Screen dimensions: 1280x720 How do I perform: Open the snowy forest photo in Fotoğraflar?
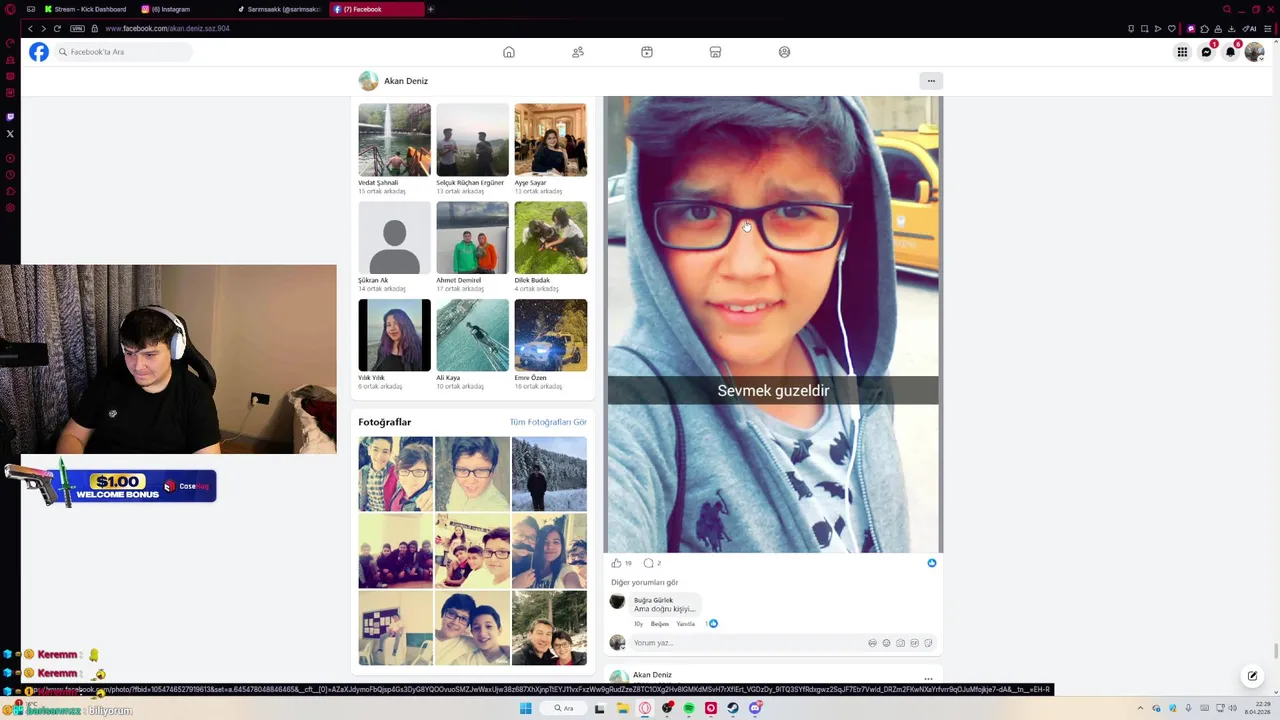pos(549,473)
